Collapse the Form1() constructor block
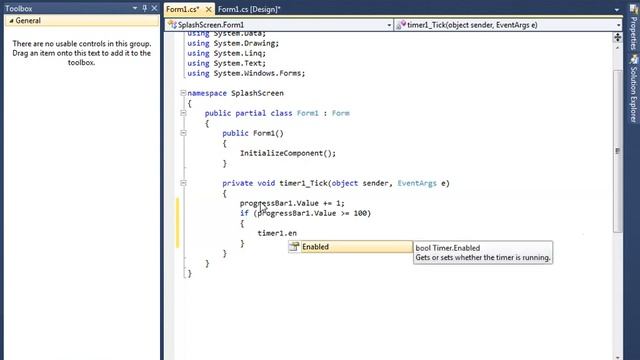The height and width of the screenshot is (360, 640). point(183,133)
